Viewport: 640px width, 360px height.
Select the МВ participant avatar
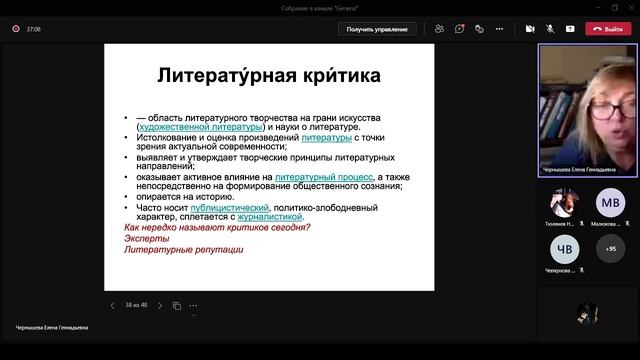pos(610,203)
